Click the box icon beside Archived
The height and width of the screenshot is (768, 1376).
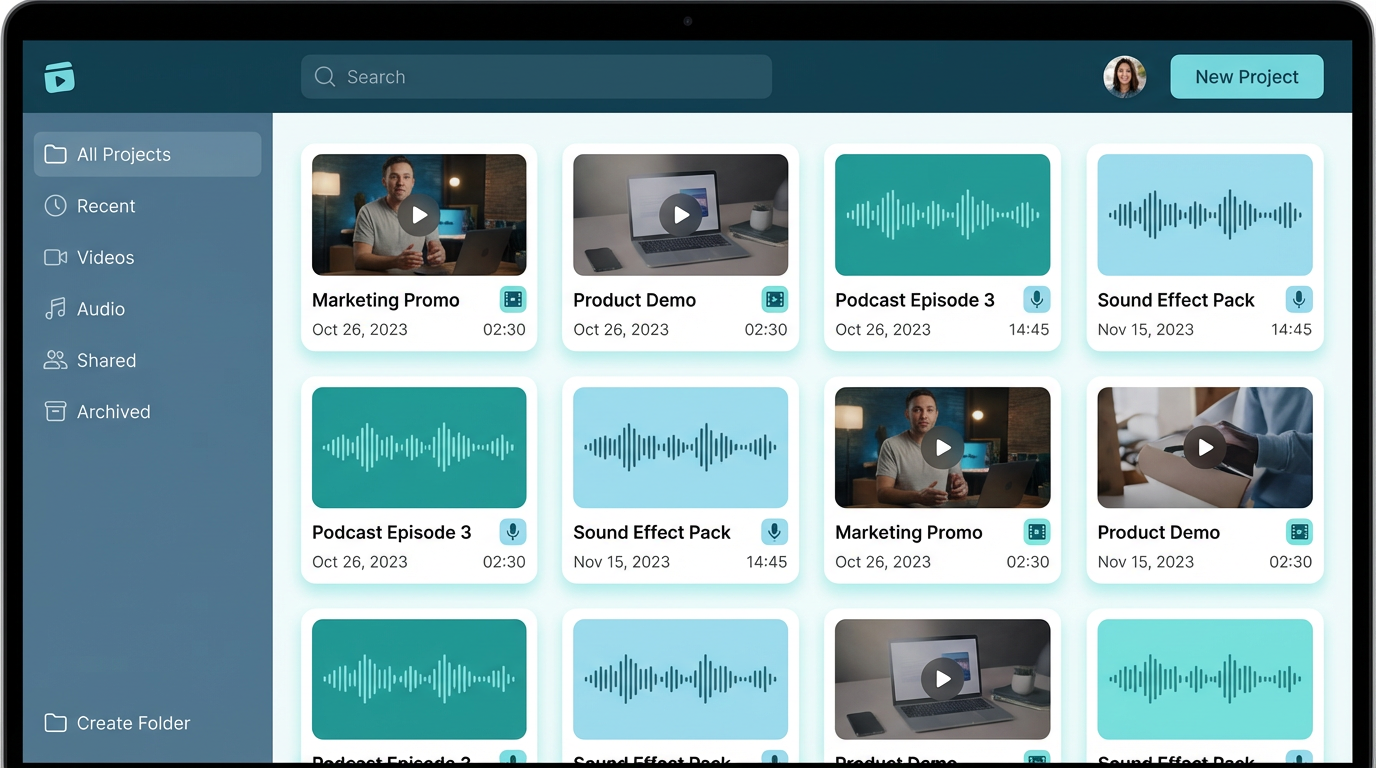click(55, 412)
